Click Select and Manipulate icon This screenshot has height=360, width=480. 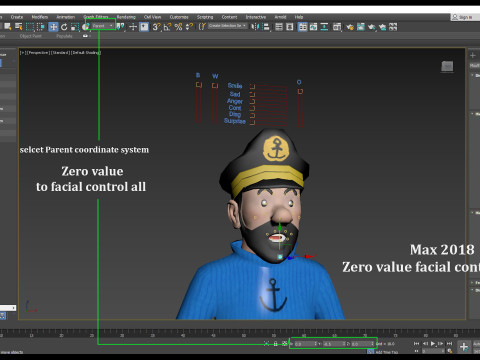pos(133,27)
